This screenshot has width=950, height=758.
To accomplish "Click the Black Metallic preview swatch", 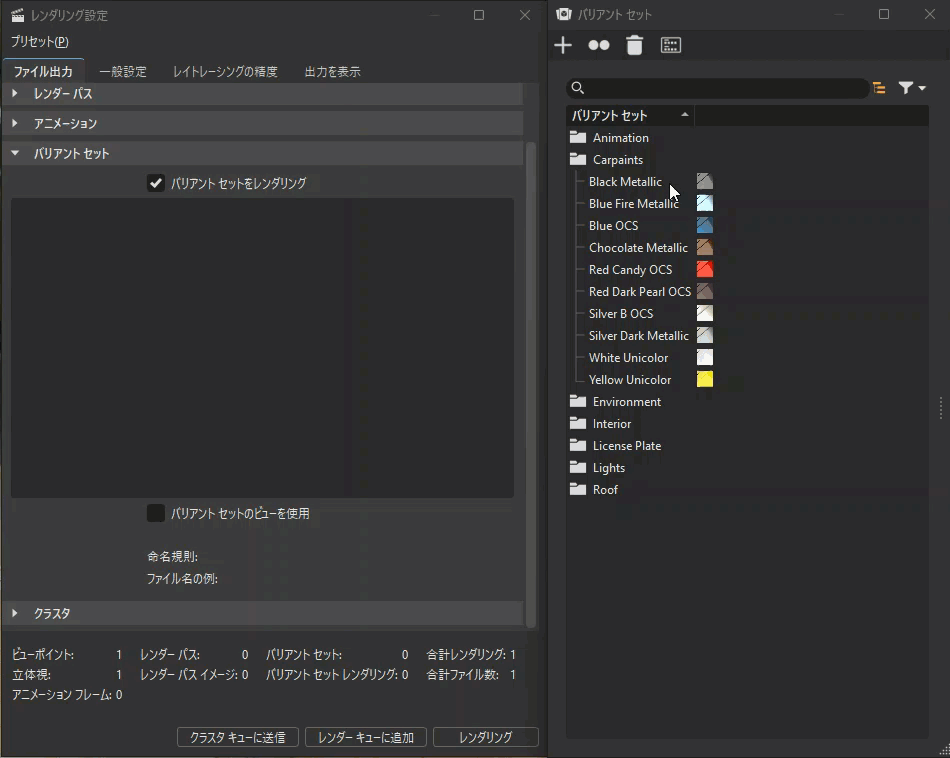I will 705,181.
